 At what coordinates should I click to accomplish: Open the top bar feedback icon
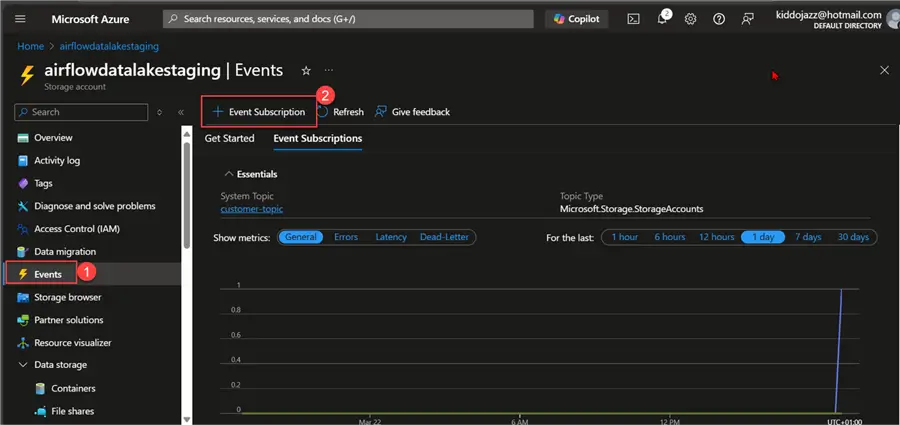click(x=747, y=19)
